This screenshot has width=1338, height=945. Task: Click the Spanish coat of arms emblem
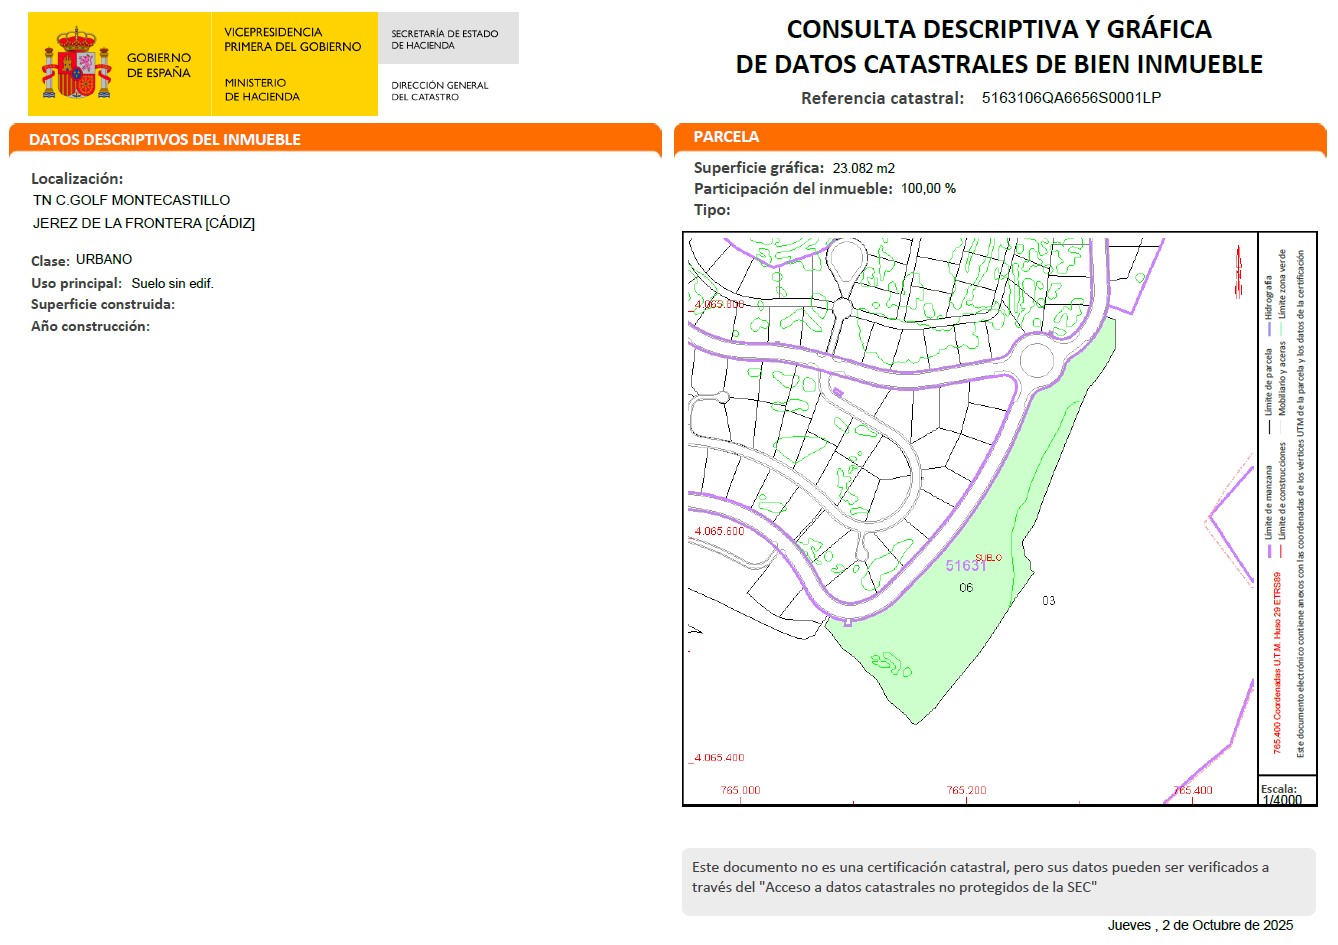click(x=76, y=65)
